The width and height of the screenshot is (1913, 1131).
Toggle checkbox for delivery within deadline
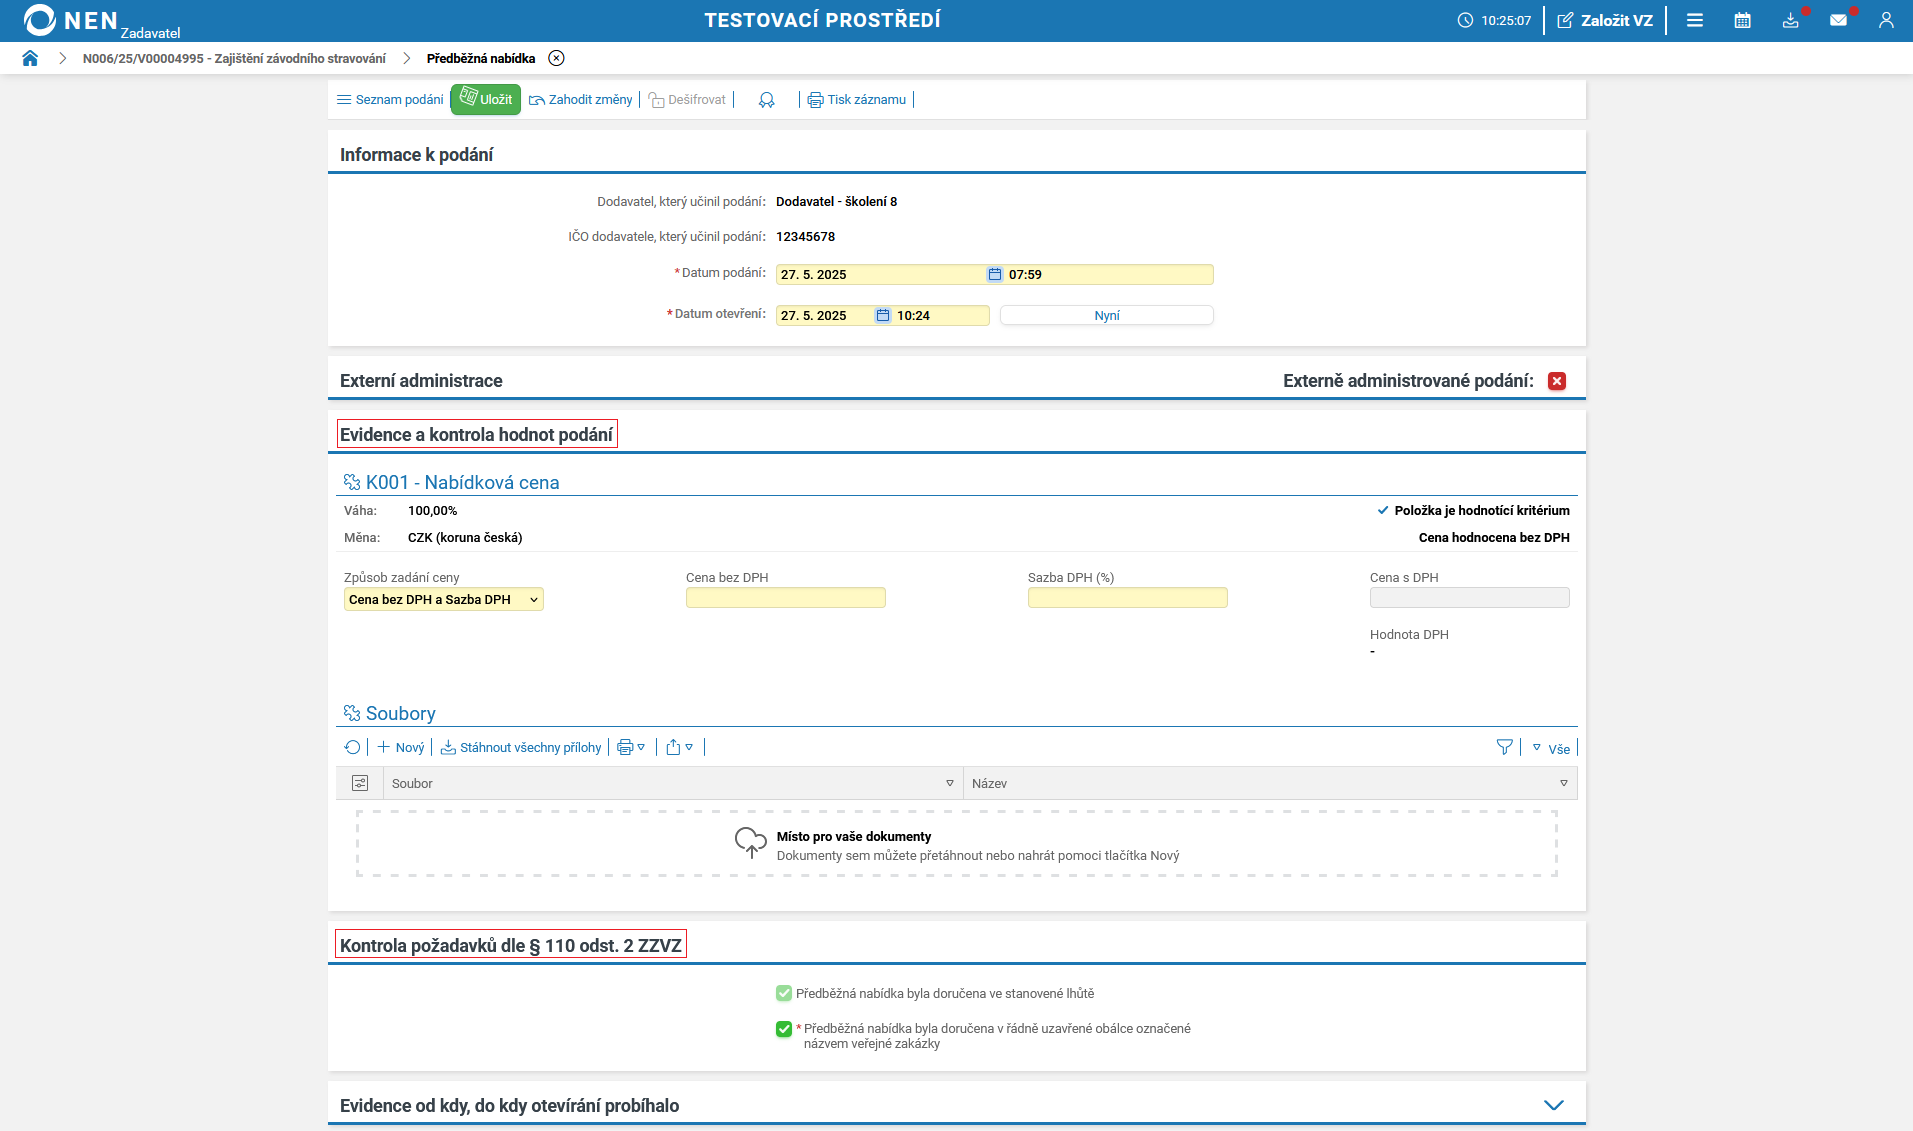tap(784, 993)
